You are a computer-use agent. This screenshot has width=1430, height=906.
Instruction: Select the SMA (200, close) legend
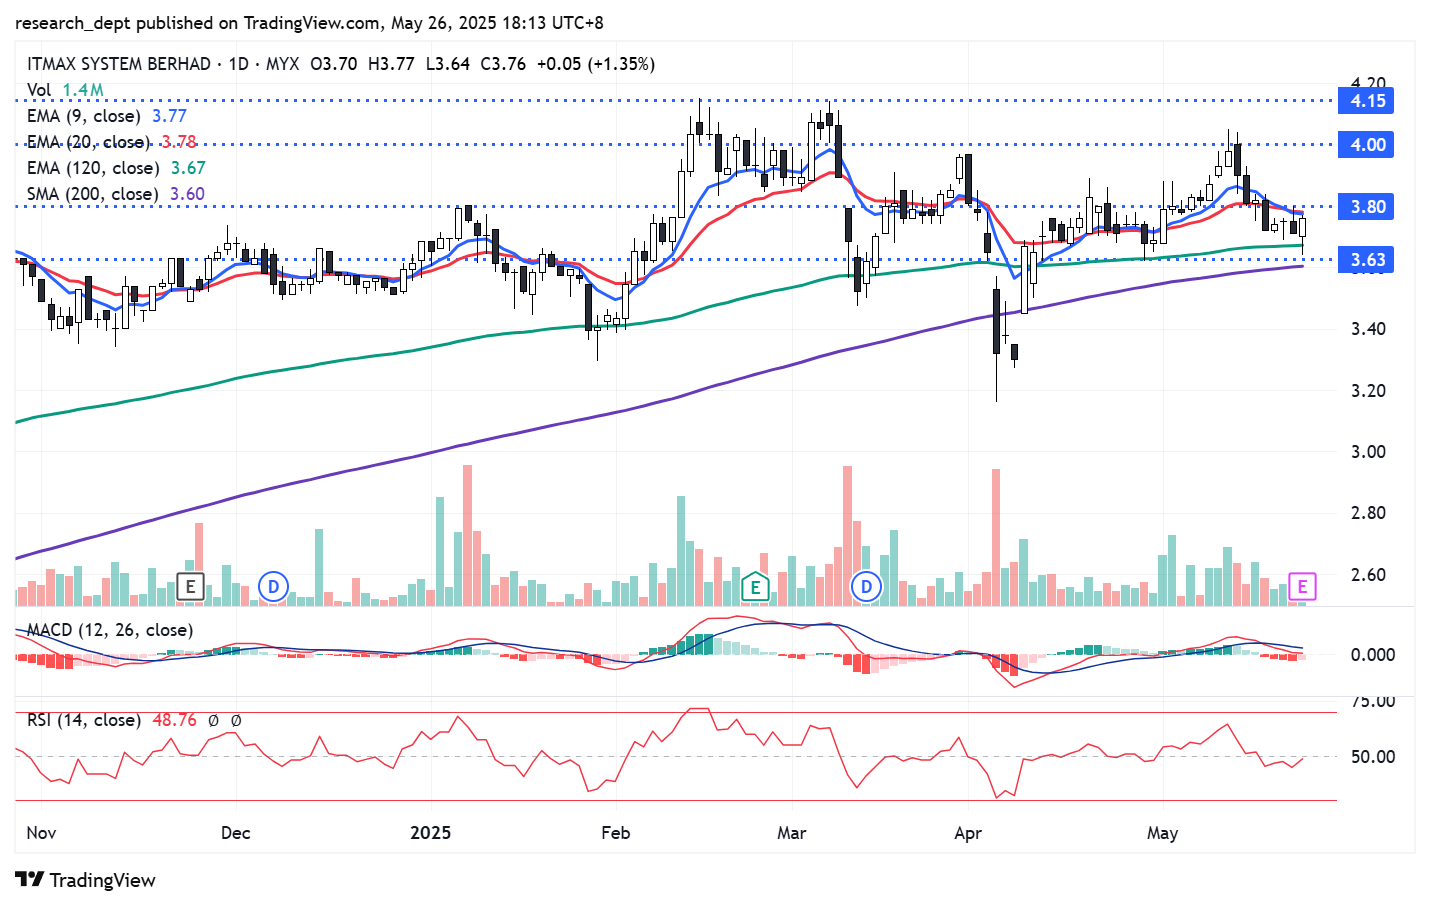(116, 194)
